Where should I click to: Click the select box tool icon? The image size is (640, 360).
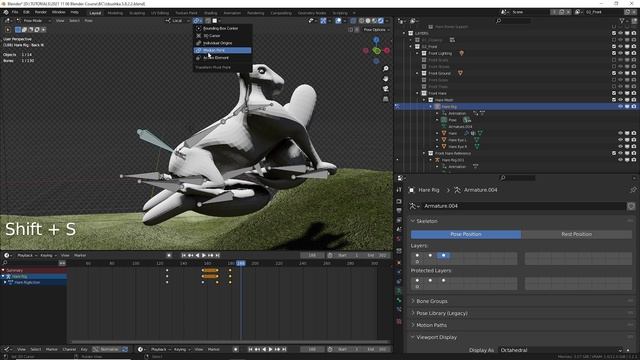18,29
